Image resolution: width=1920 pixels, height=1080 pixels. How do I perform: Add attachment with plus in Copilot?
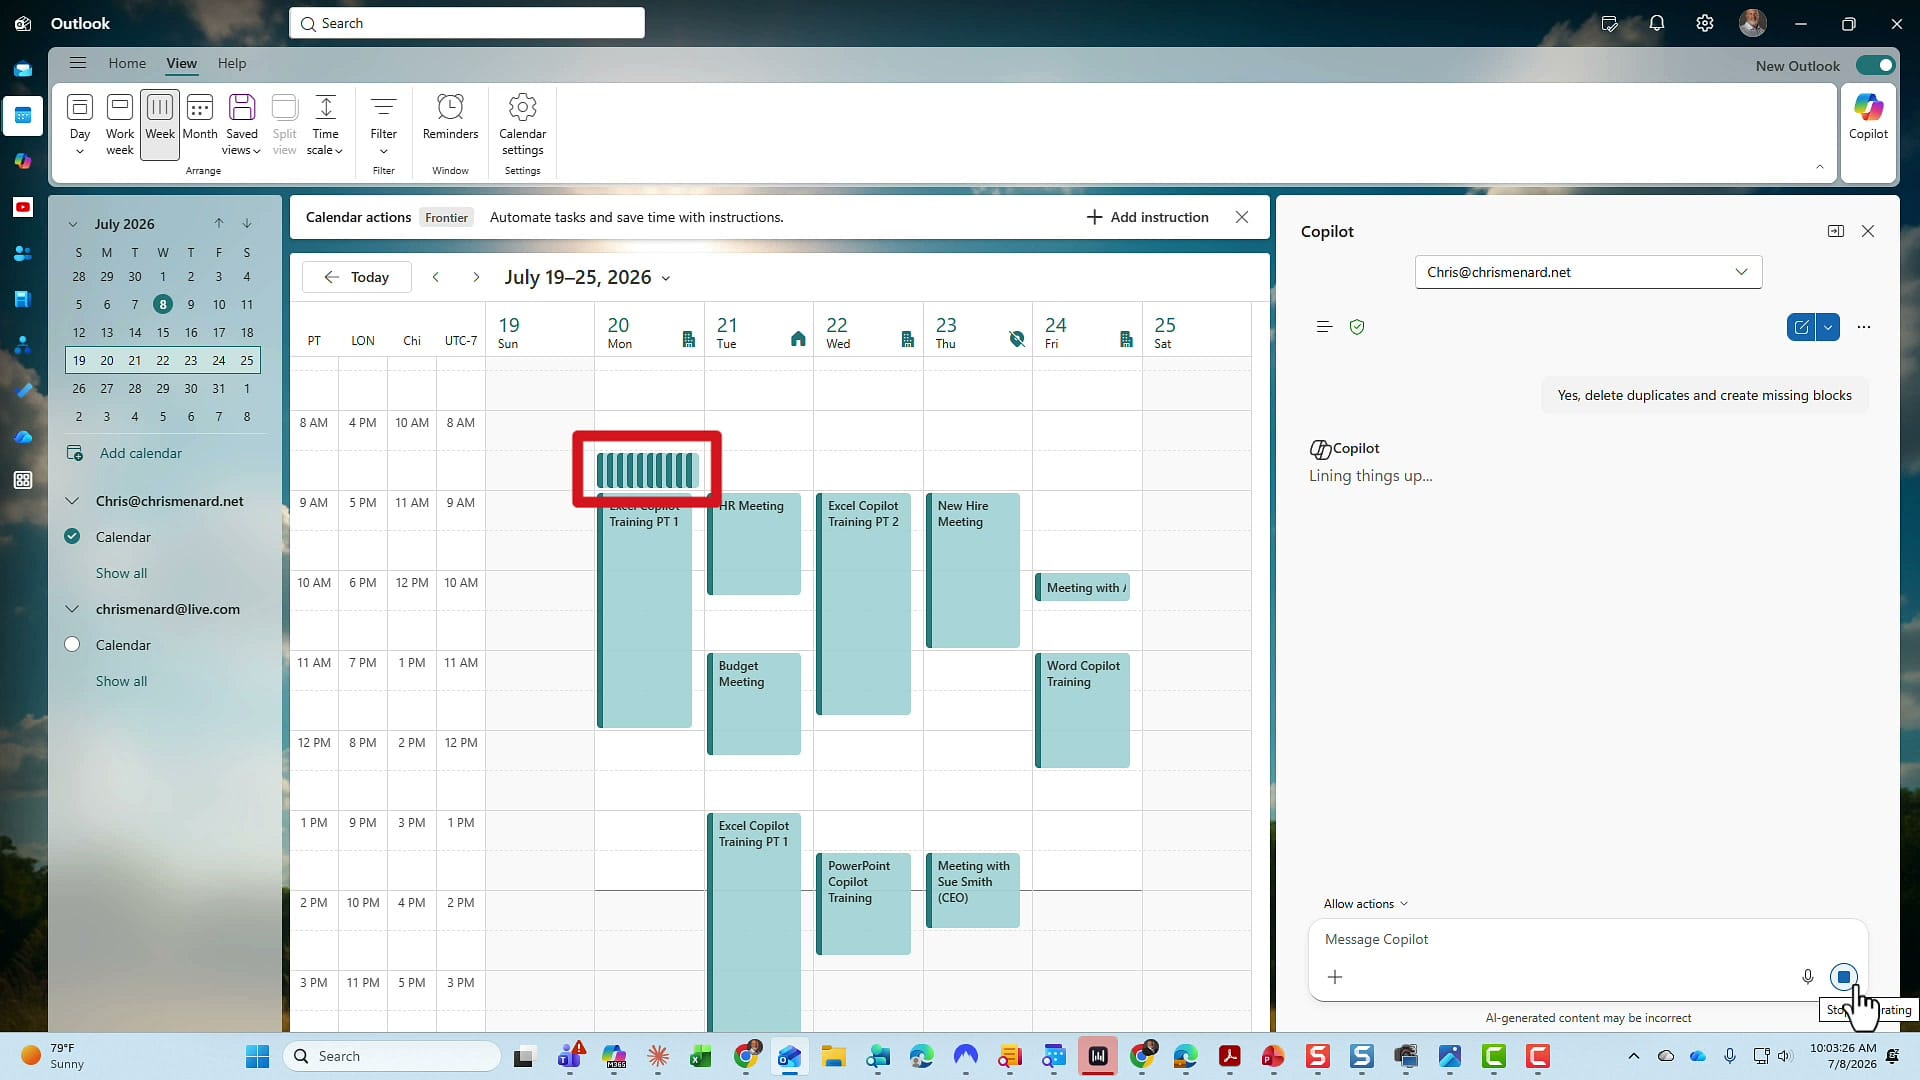(1335, 977)
